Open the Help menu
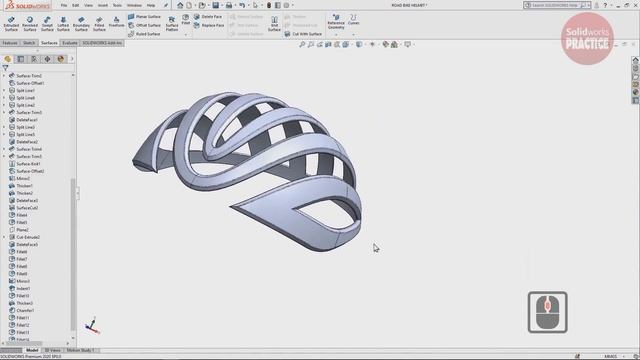Viewport: 640px width, 360px height. point(151,5)
